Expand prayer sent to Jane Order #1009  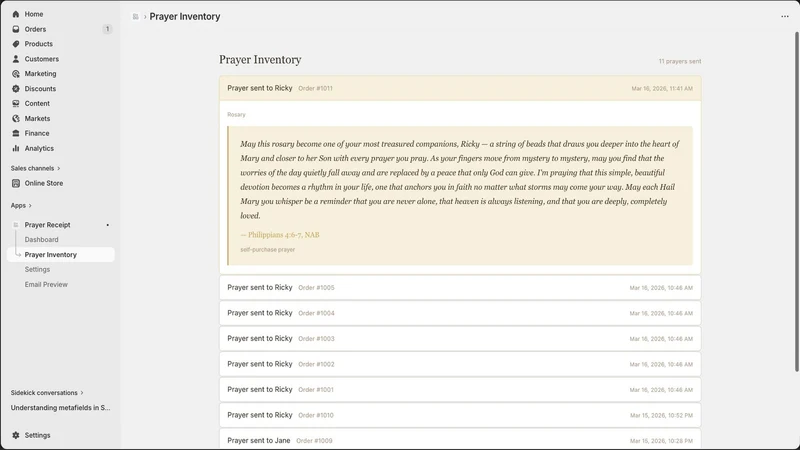click(460, 440)
